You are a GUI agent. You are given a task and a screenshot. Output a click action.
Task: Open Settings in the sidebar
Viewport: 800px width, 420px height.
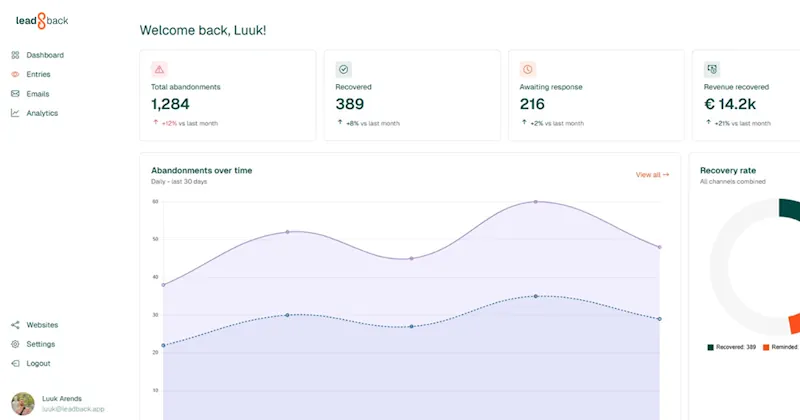click(x=41, y=344)
